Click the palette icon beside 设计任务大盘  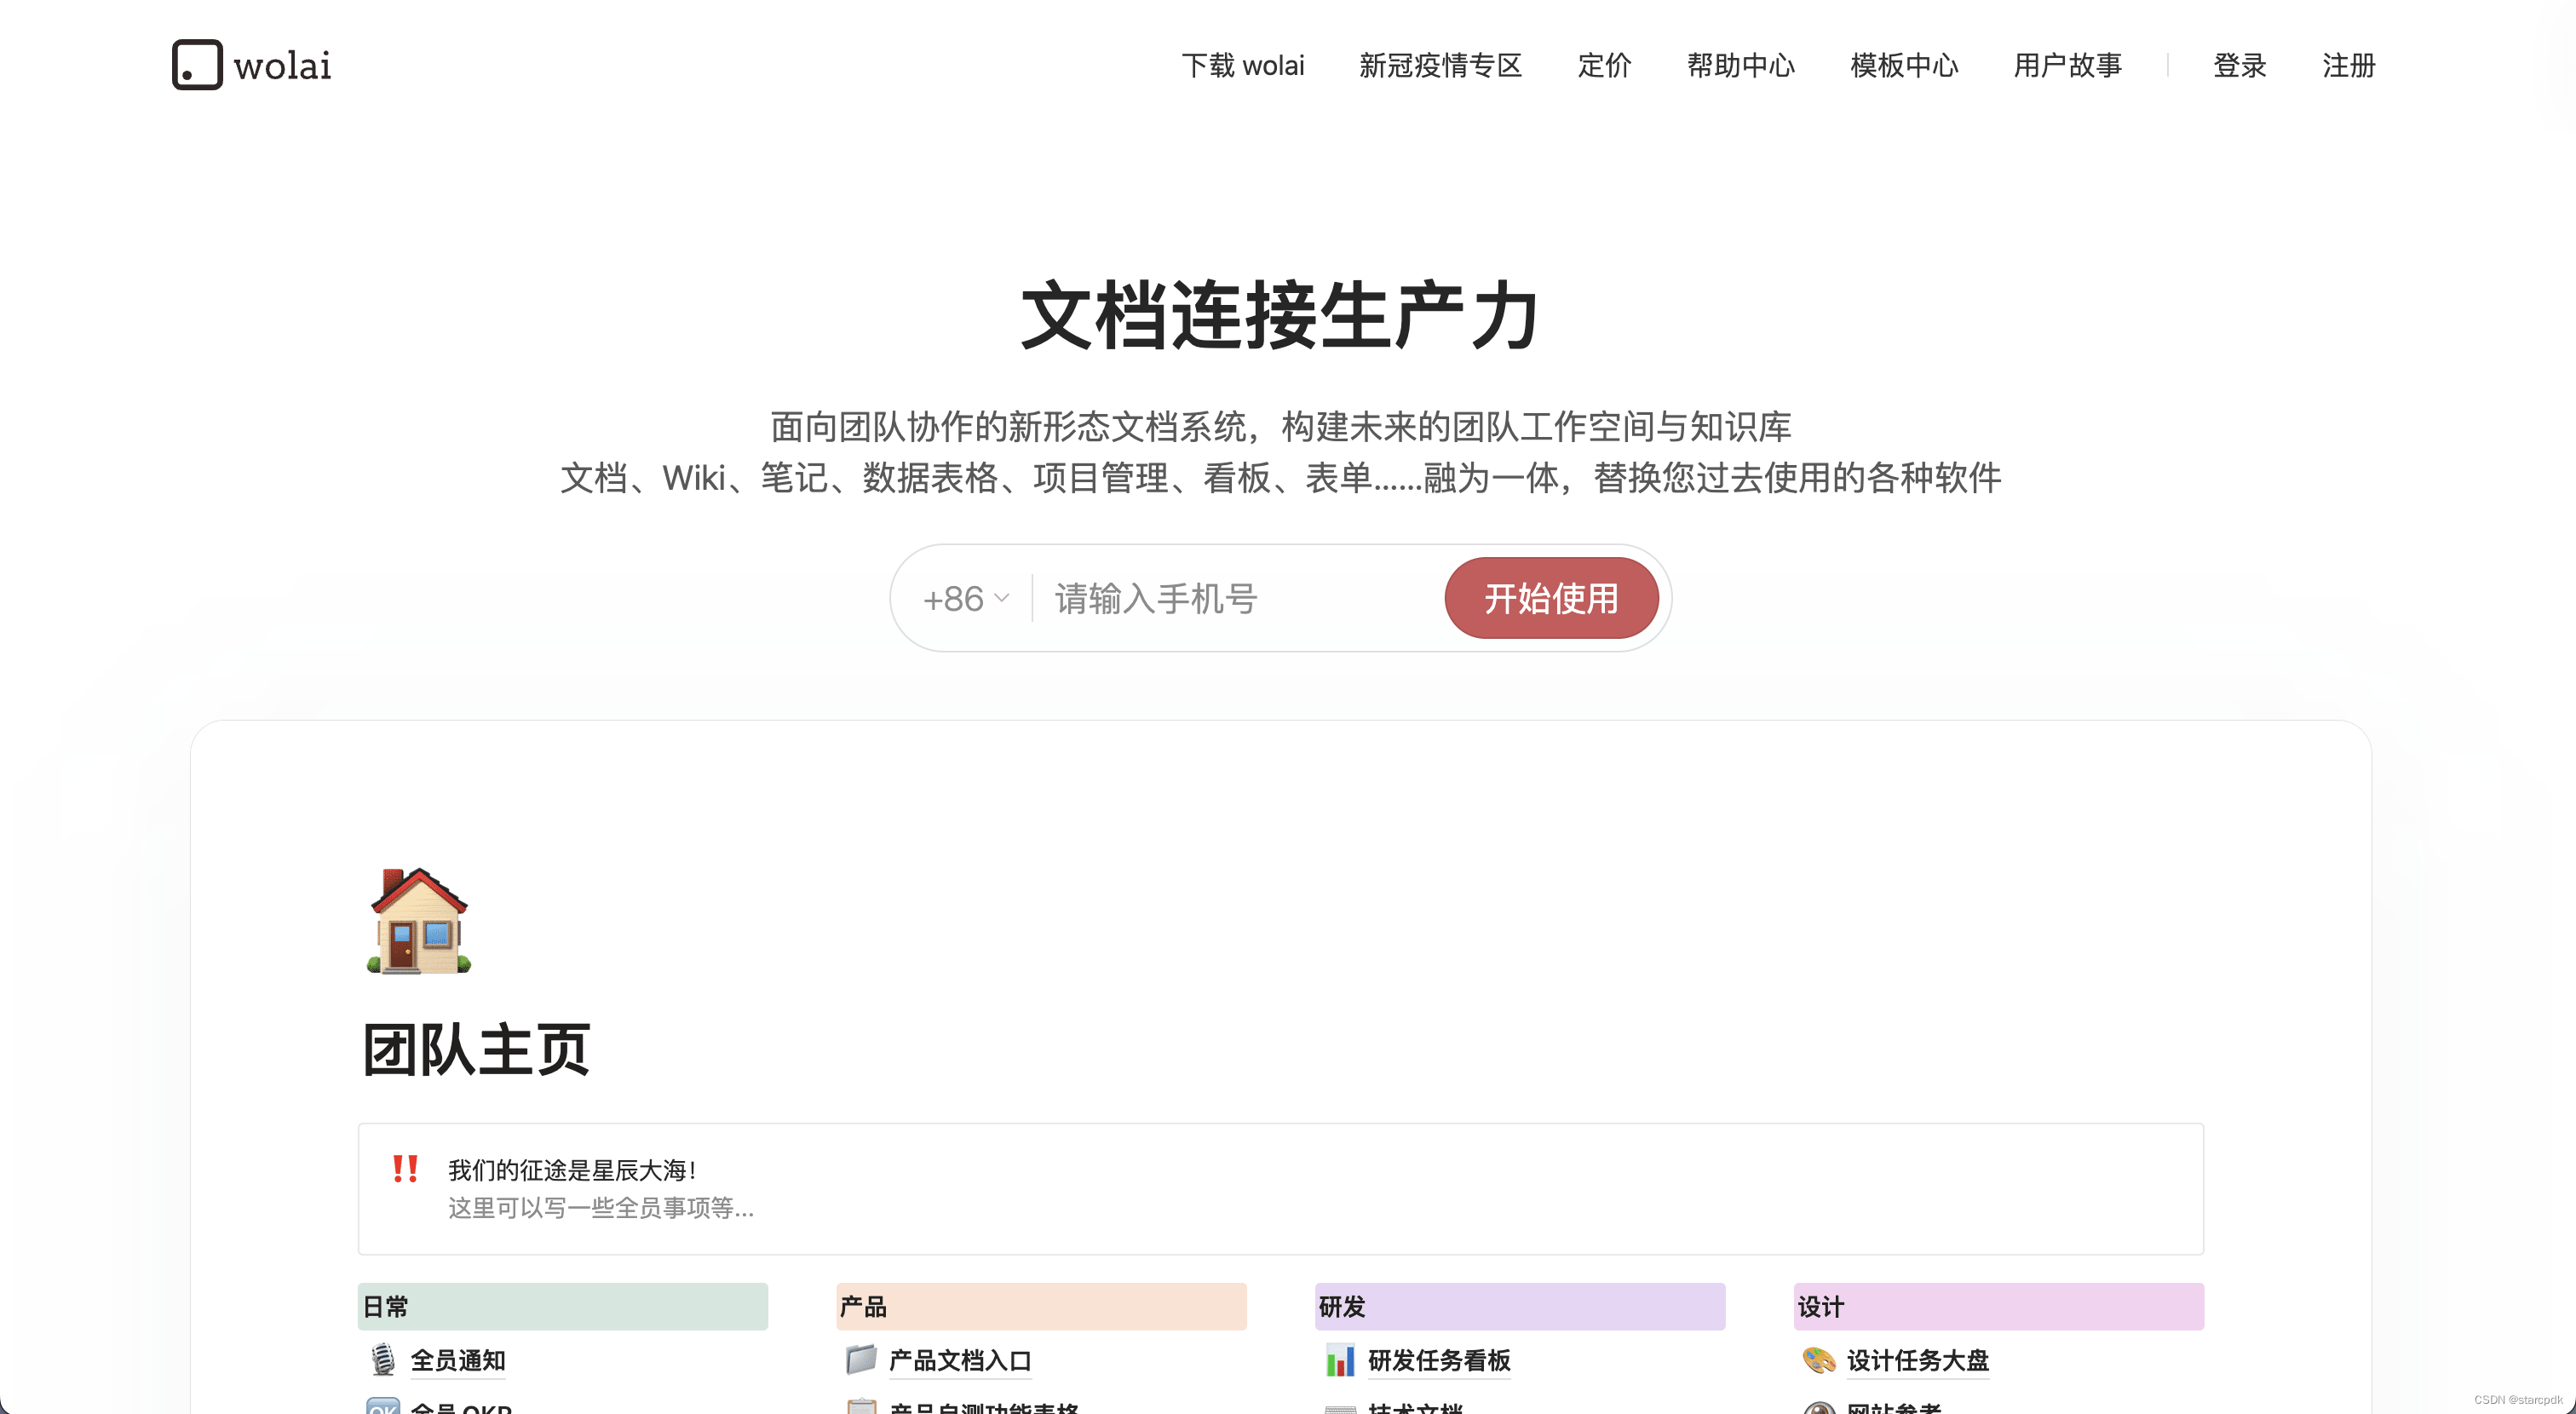[1819, 1360]
